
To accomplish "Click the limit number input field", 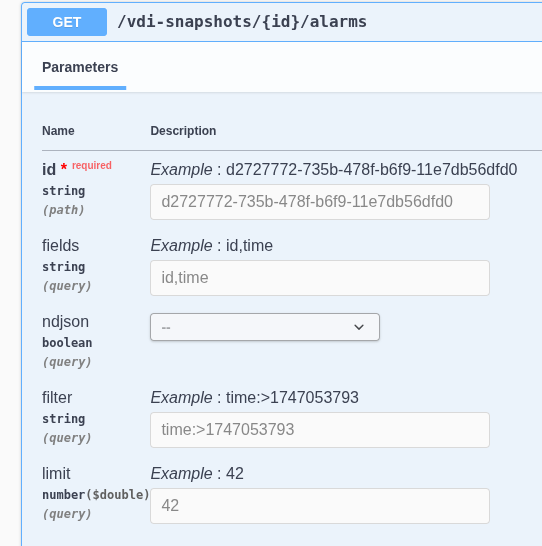I will (320, 506).
